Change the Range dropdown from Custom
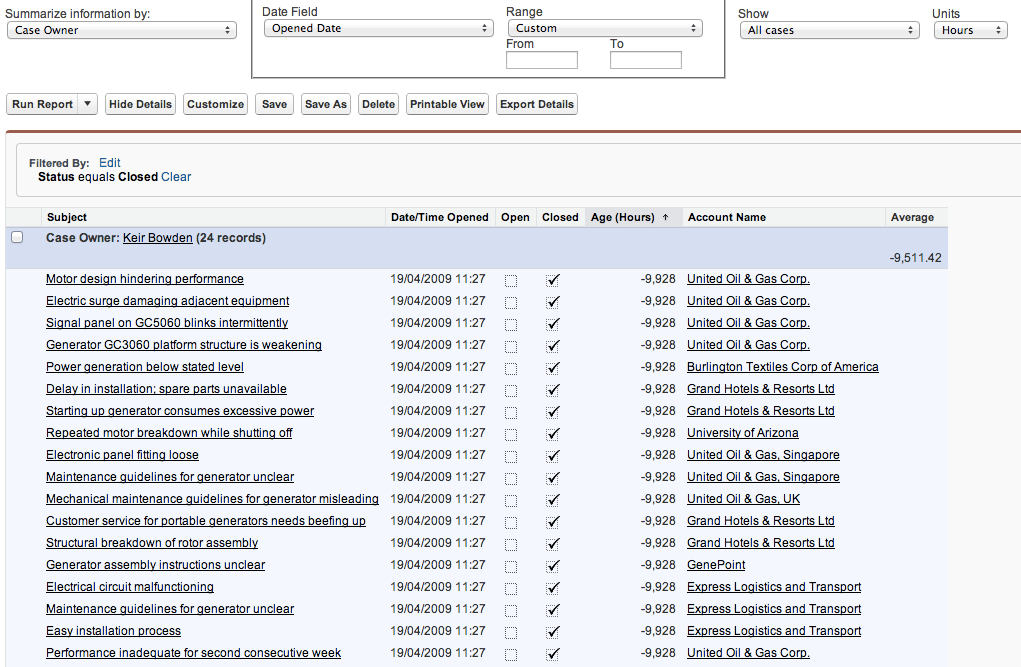1021x667 pixels. pos(604,28)
